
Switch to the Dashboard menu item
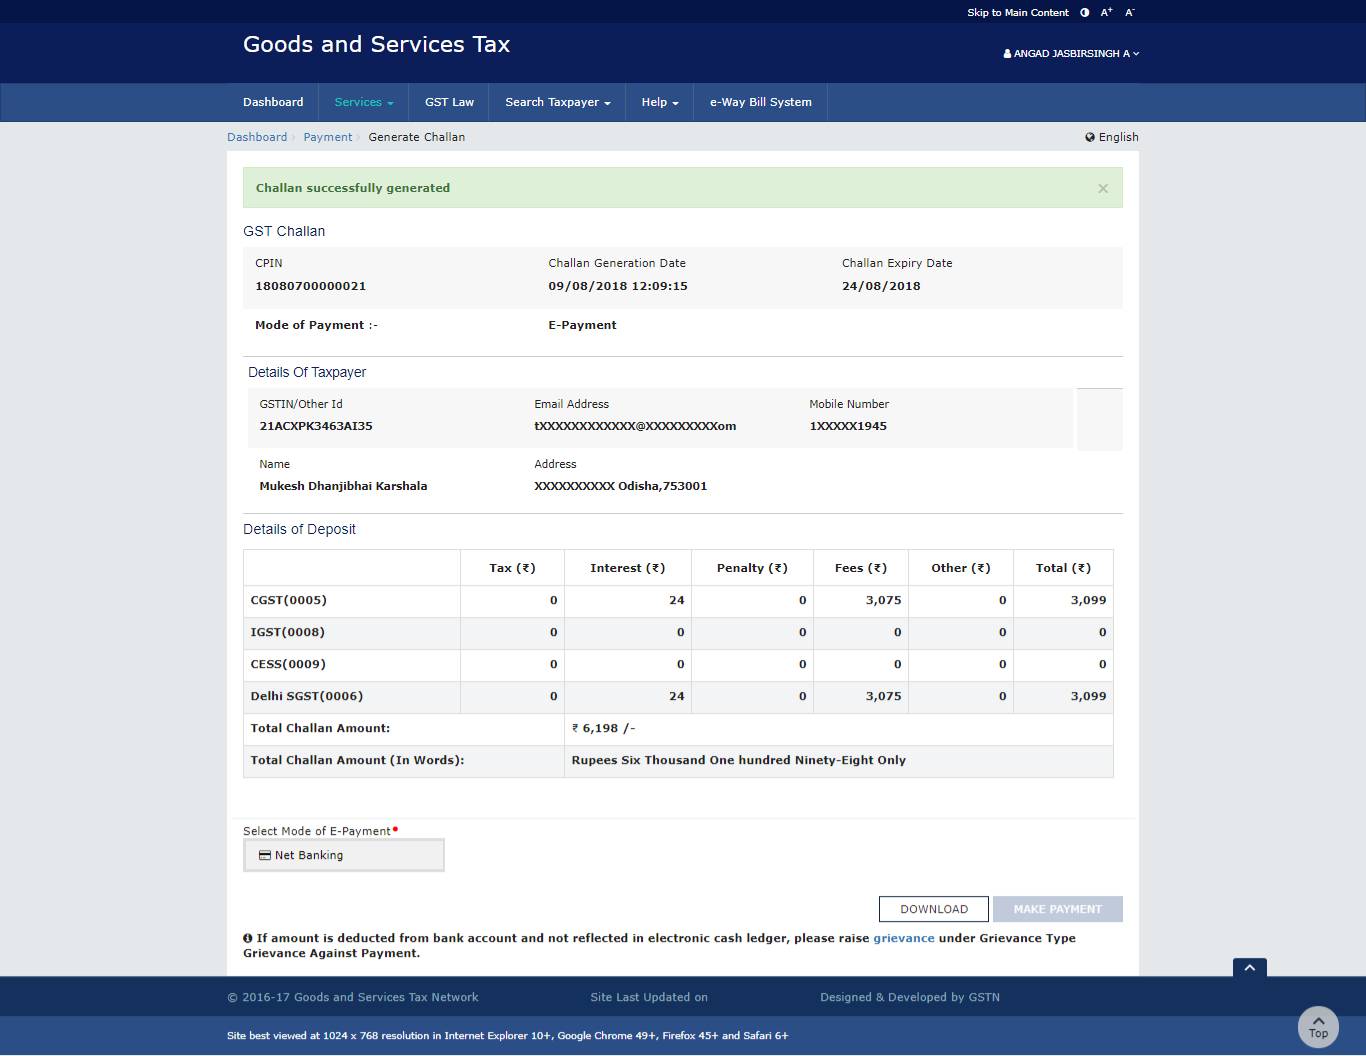tap(273, 101)
